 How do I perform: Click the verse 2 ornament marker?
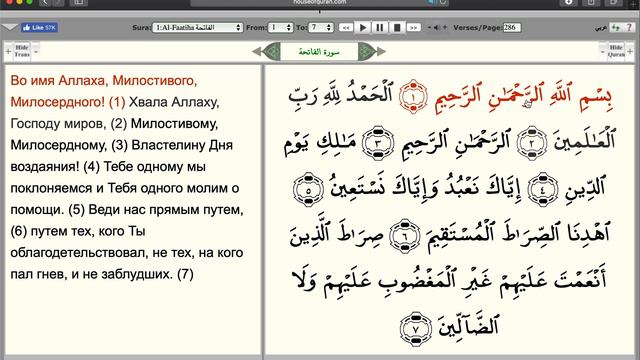pyautogui.click(x=531, y=143)
